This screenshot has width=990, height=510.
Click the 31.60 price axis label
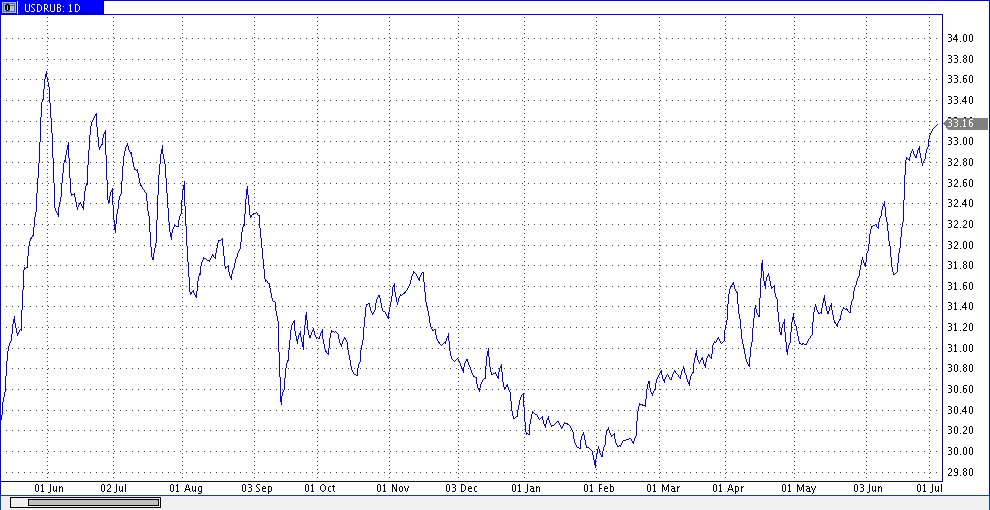[960, 286]
